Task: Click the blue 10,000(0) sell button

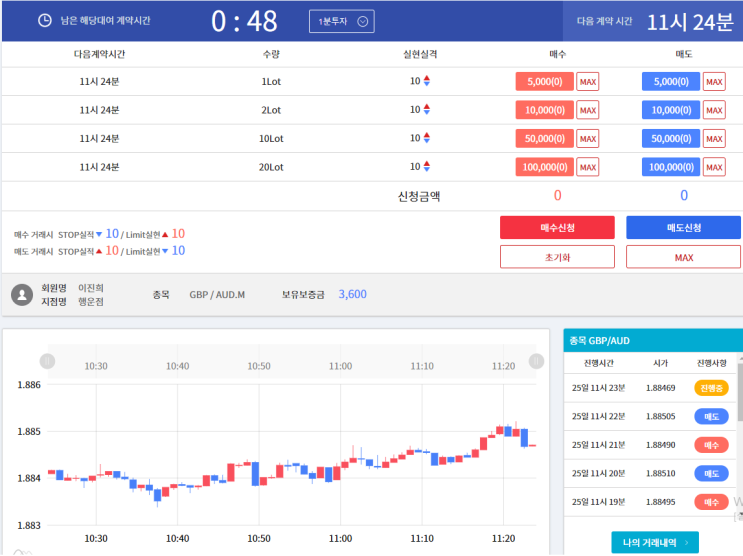Action: [x=671, y=110]
